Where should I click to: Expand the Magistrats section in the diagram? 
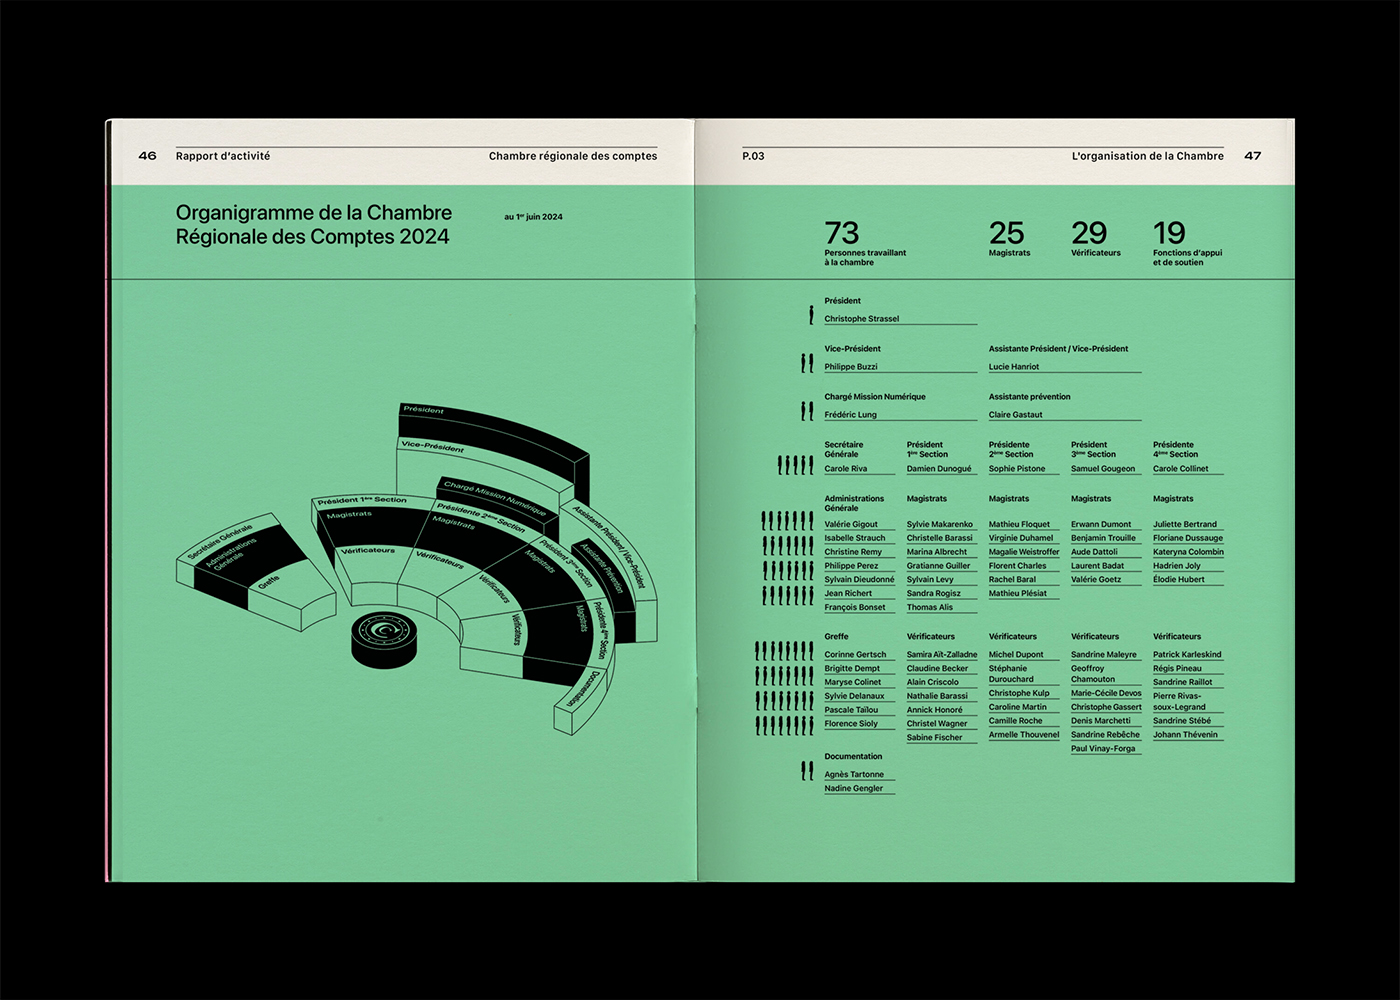pos(348,513)
